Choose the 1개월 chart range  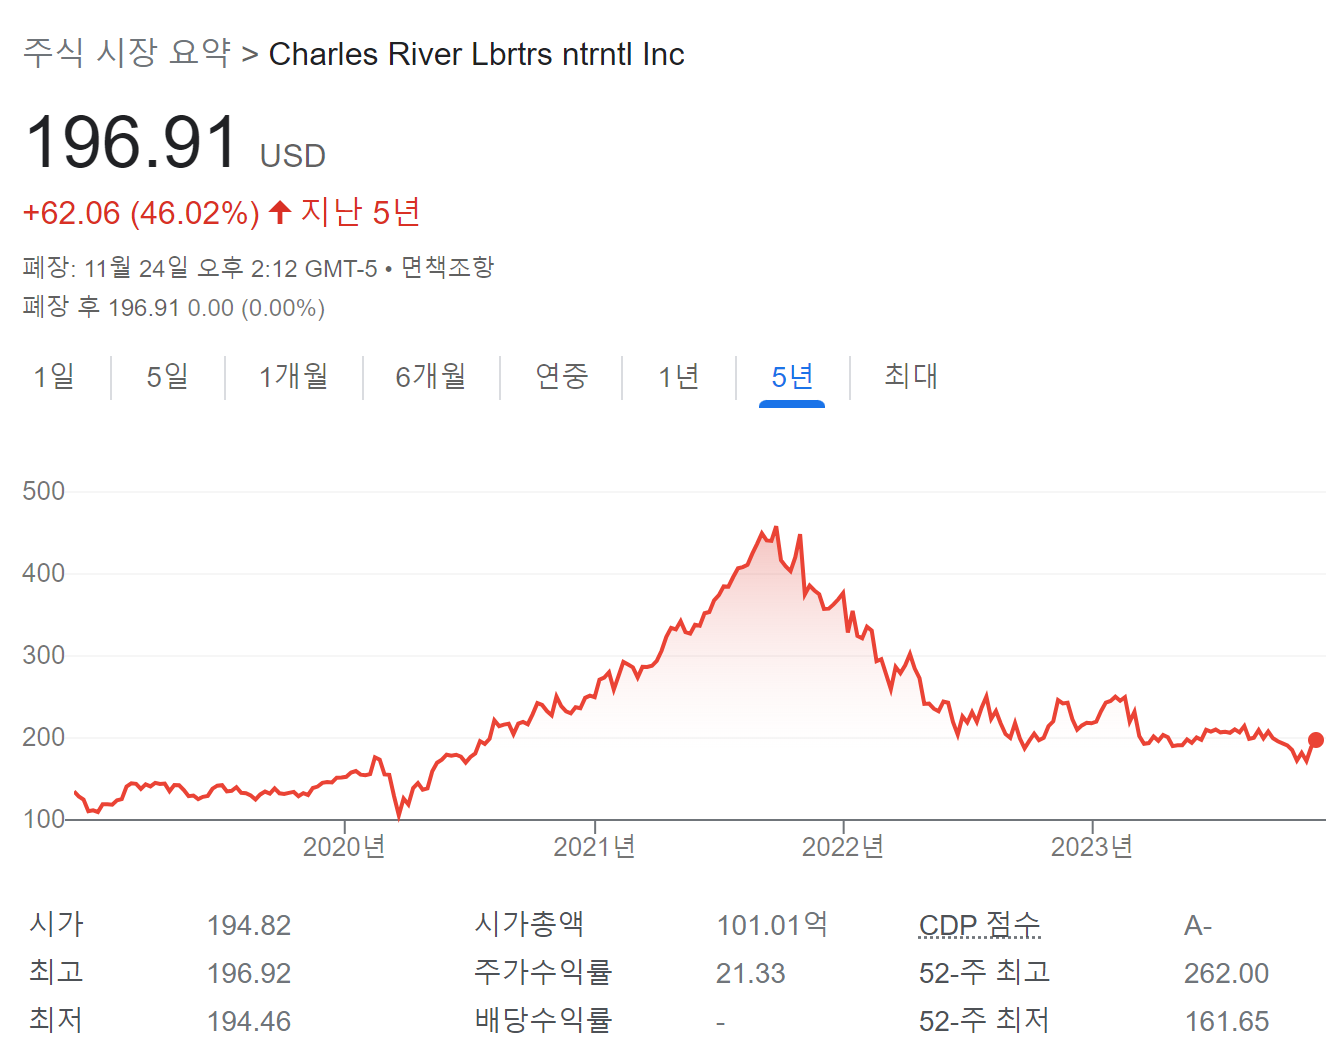[x=294, y=376]
